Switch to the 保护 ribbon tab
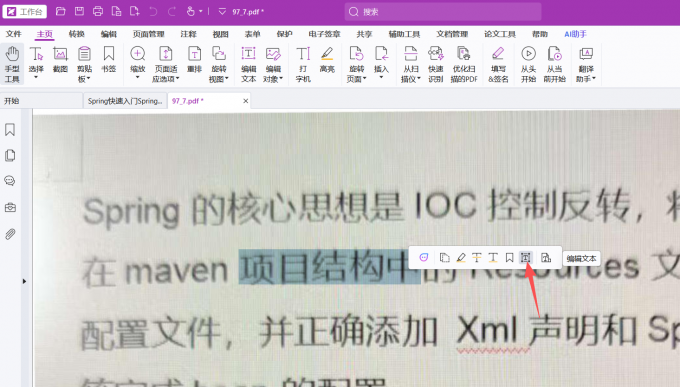 pos(284,34)
